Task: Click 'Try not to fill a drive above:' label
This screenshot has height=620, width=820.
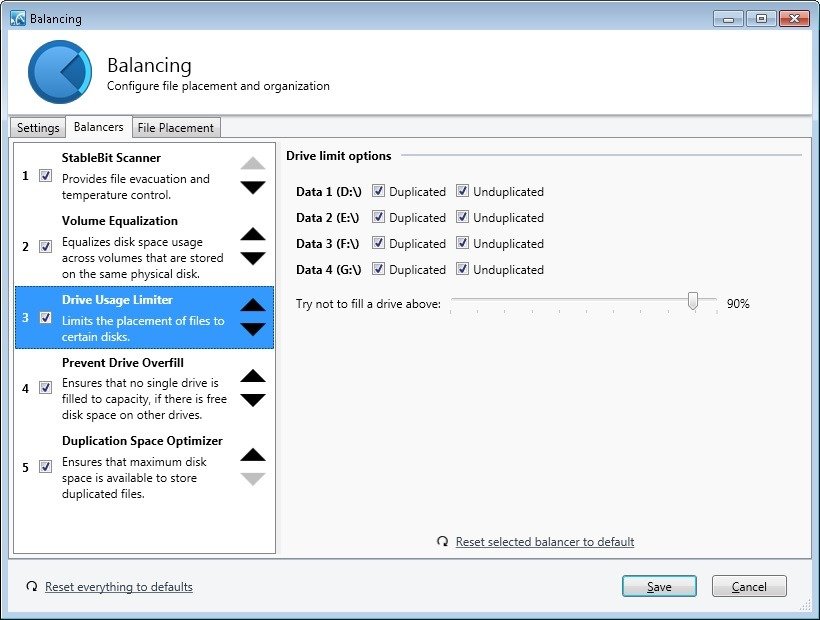Action: coord(368,304)
